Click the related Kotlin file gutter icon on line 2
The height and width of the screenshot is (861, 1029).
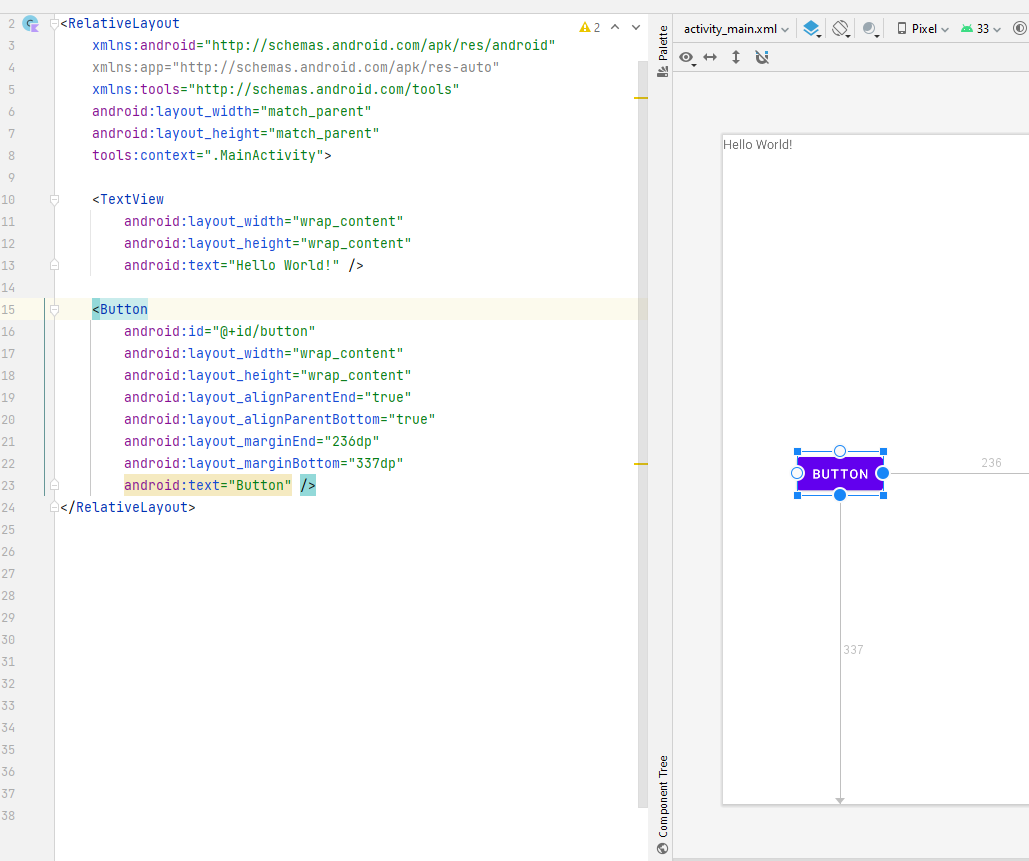31,24
